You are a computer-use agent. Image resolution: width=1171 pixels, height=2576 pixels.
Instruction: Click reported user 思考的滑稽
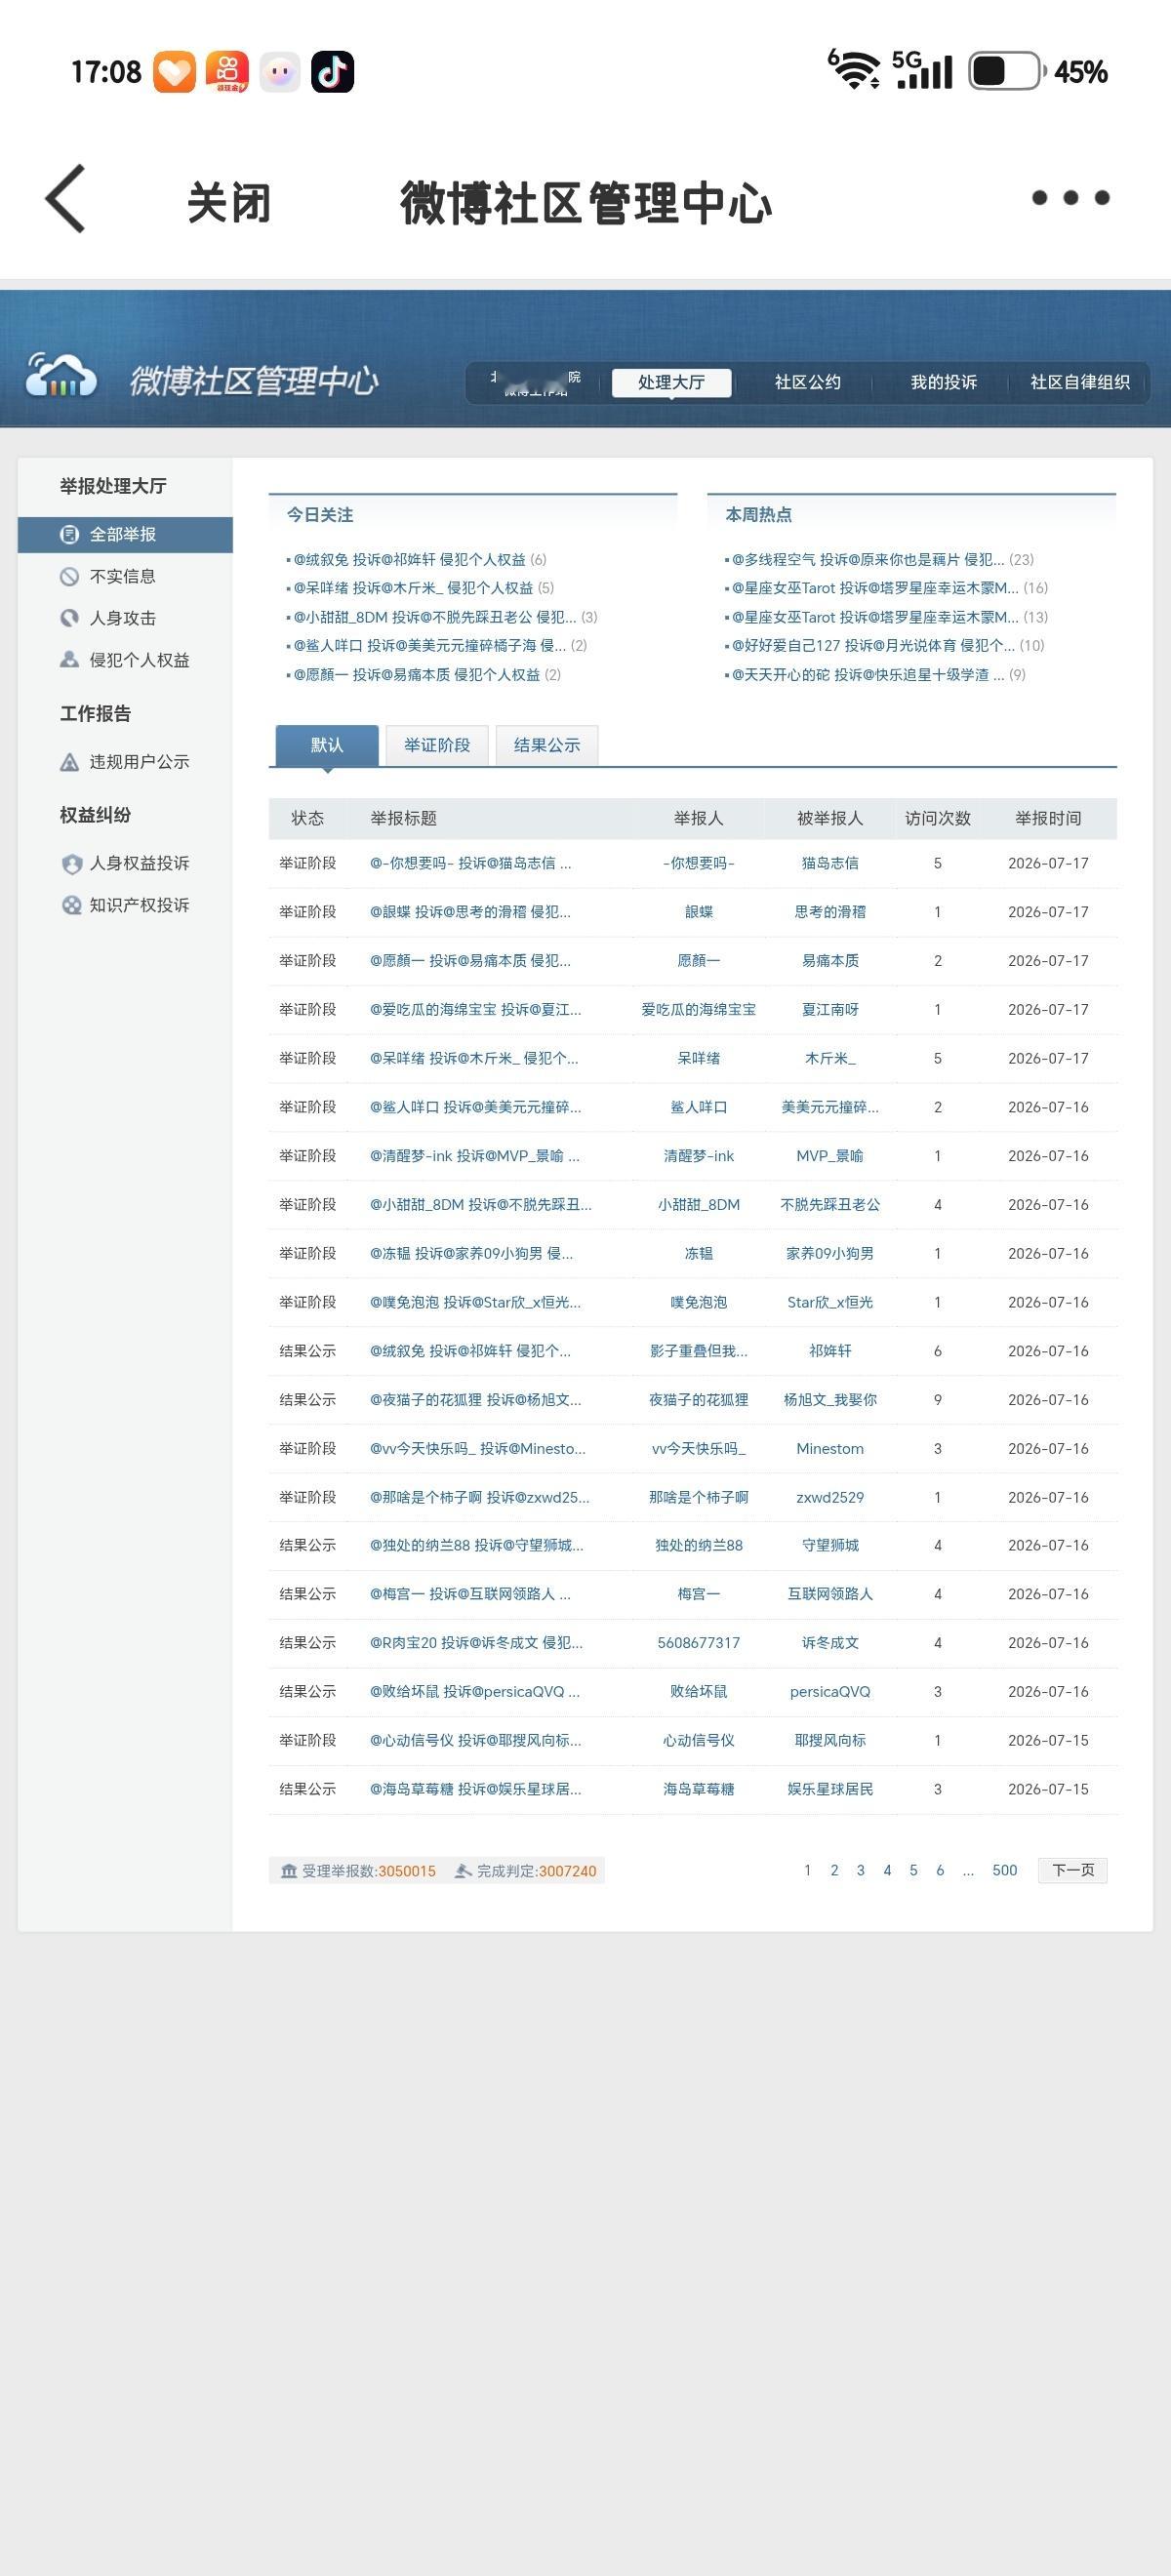[x=830, y=912]
